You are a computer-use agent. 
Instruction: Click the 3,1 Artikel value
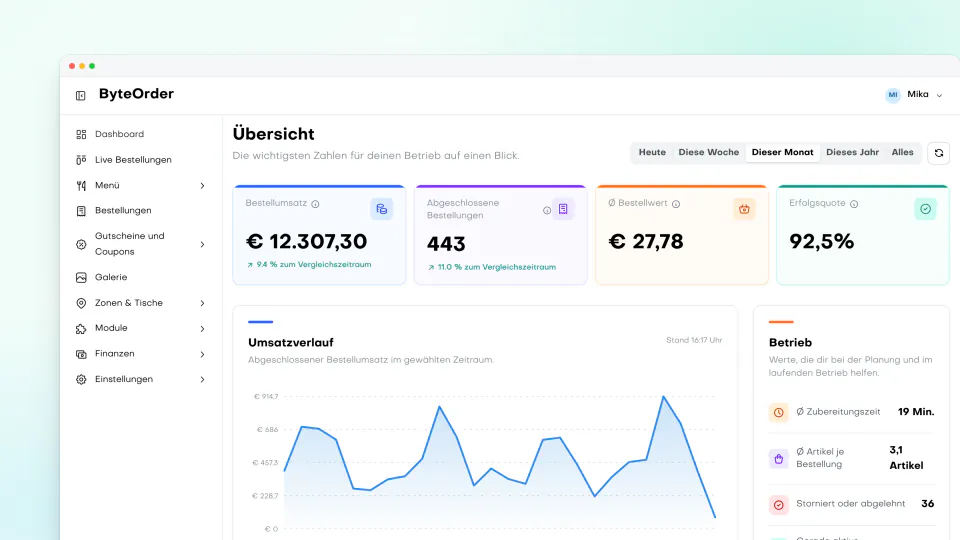point(906,458)
